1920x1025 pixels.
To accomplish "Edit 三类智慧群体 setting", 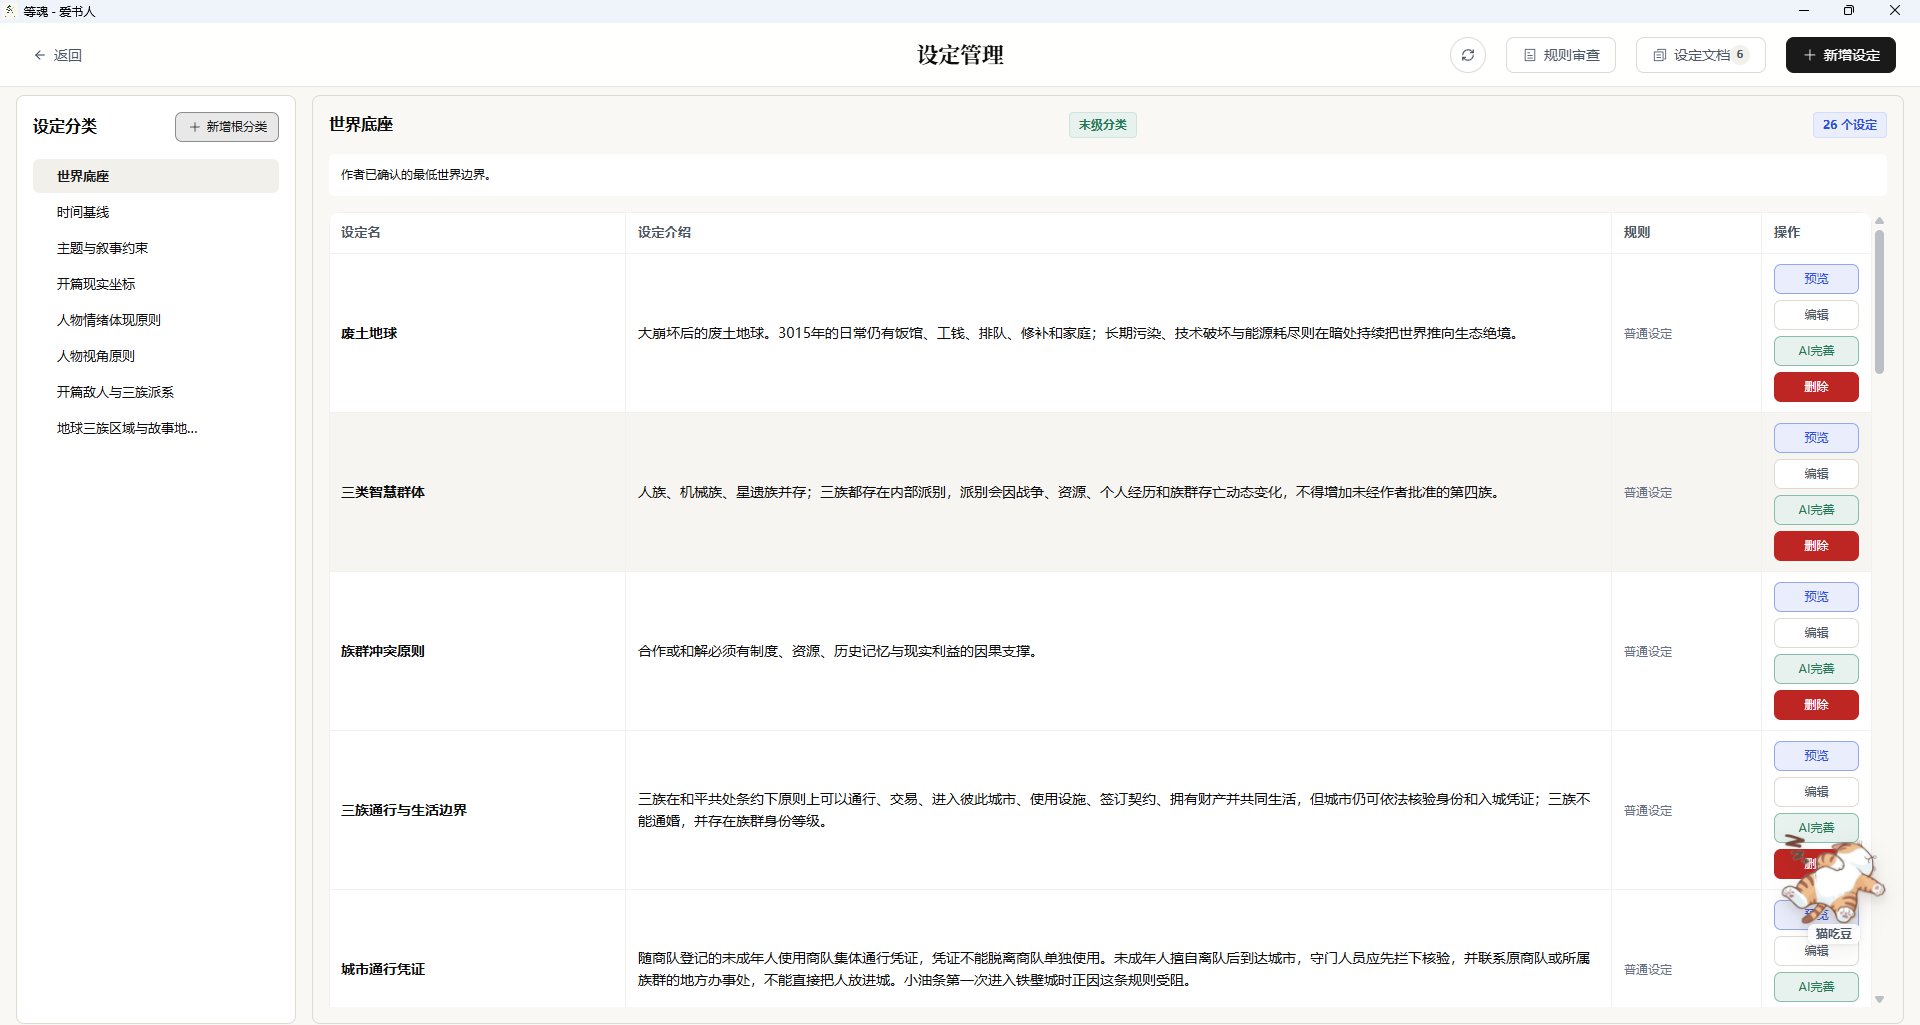I will pyautogui.click(x=1816, y=474).
